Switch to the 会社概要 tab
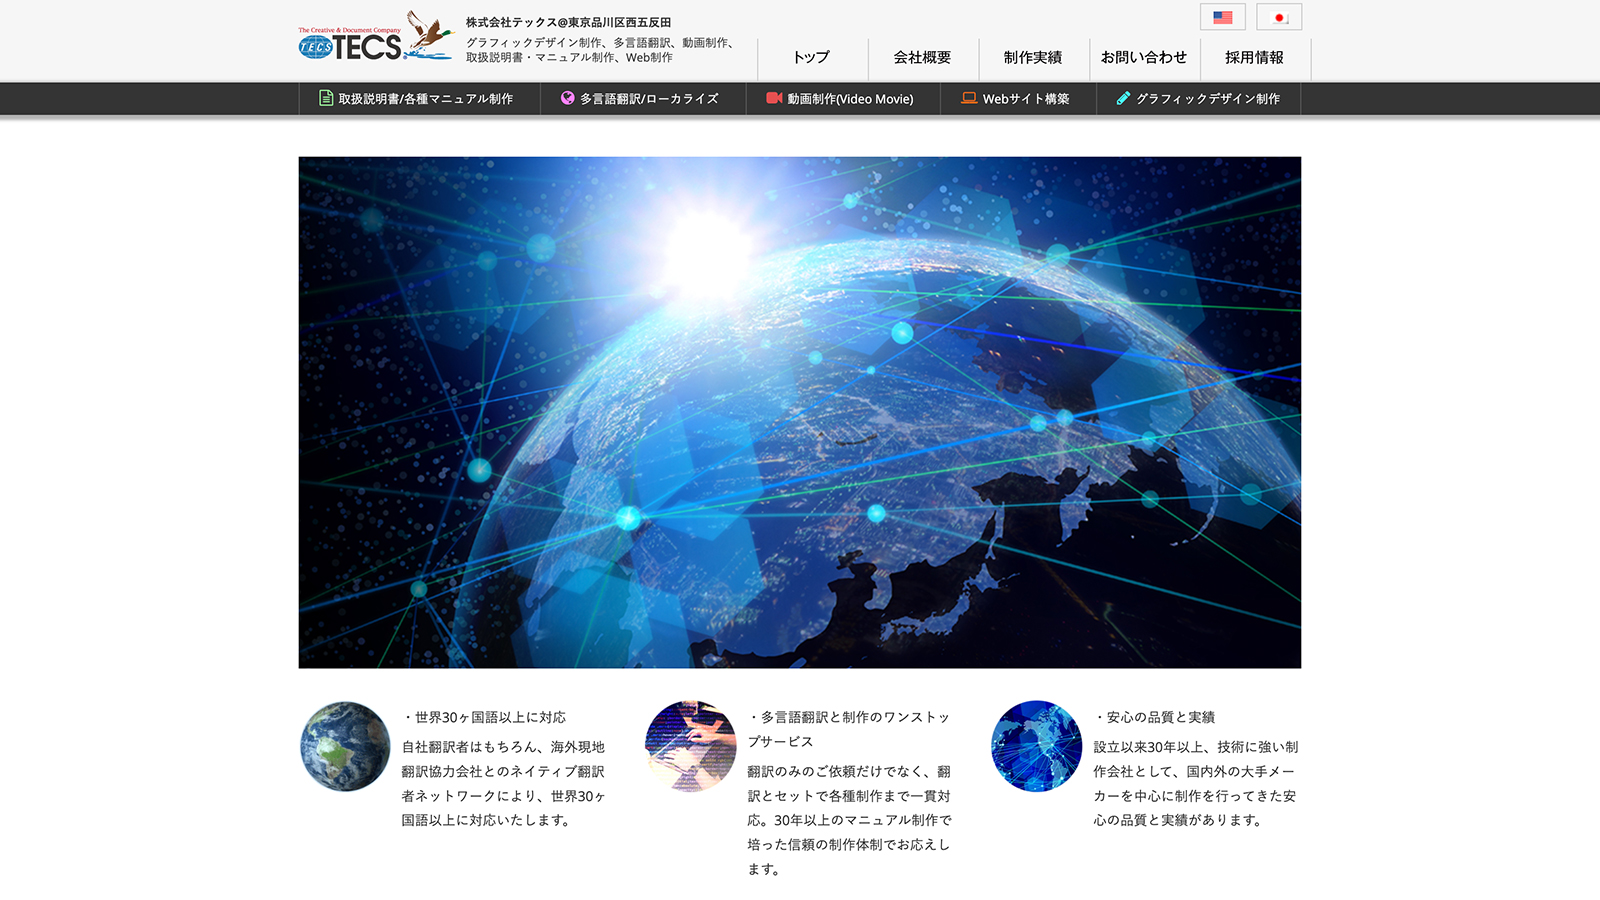Image resolution: width=1600 pixels, height=900 pixels. coord(925,58)
